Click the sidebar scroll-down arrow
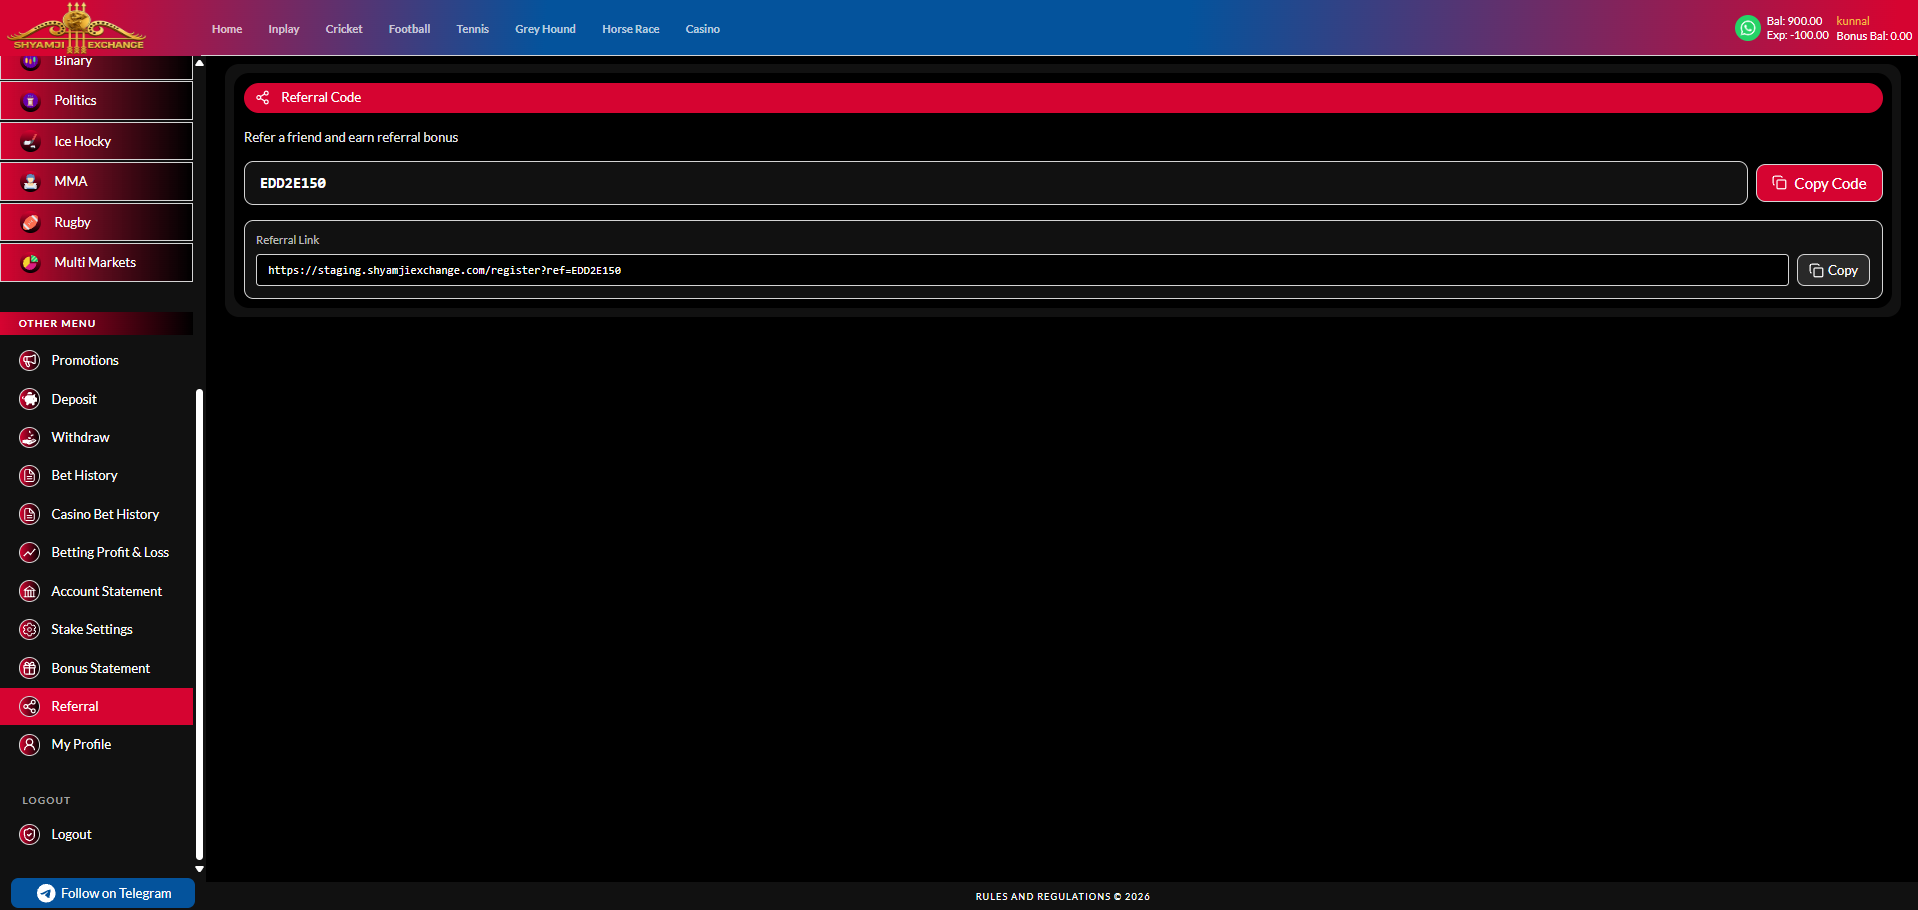The image size is (1918, 910). tap(199, 869)
